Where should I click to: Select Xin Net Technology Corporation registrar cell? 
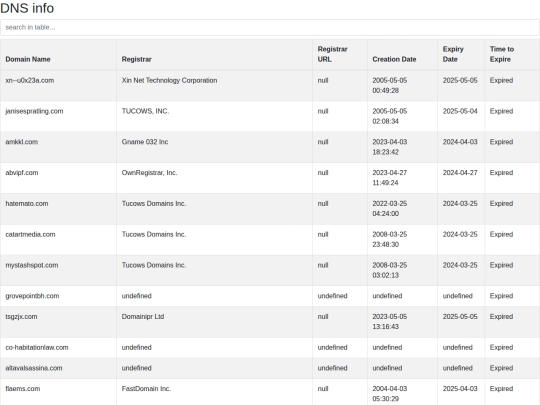pyautogui.click(x=169, y=80)
